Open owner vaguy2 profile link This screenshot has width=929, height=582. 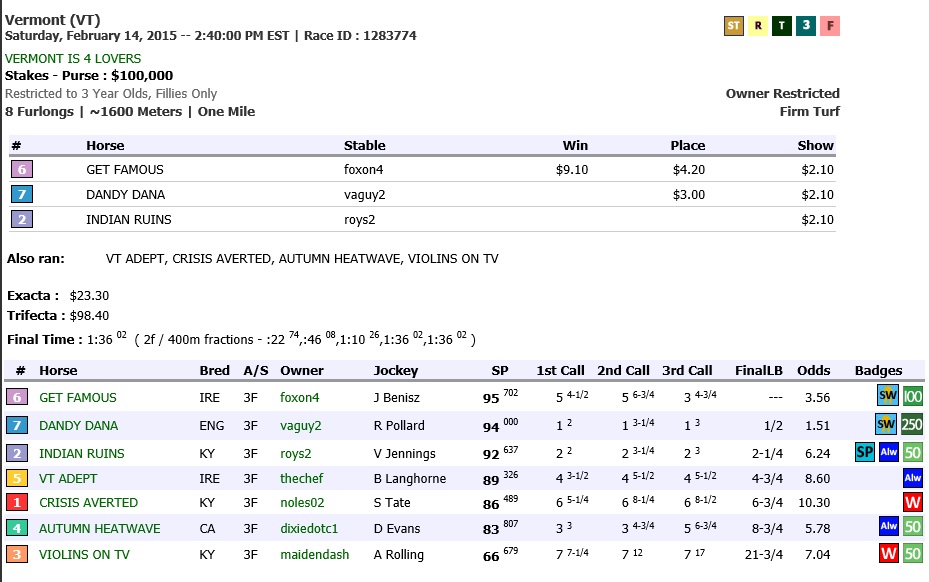pos(300,426)
